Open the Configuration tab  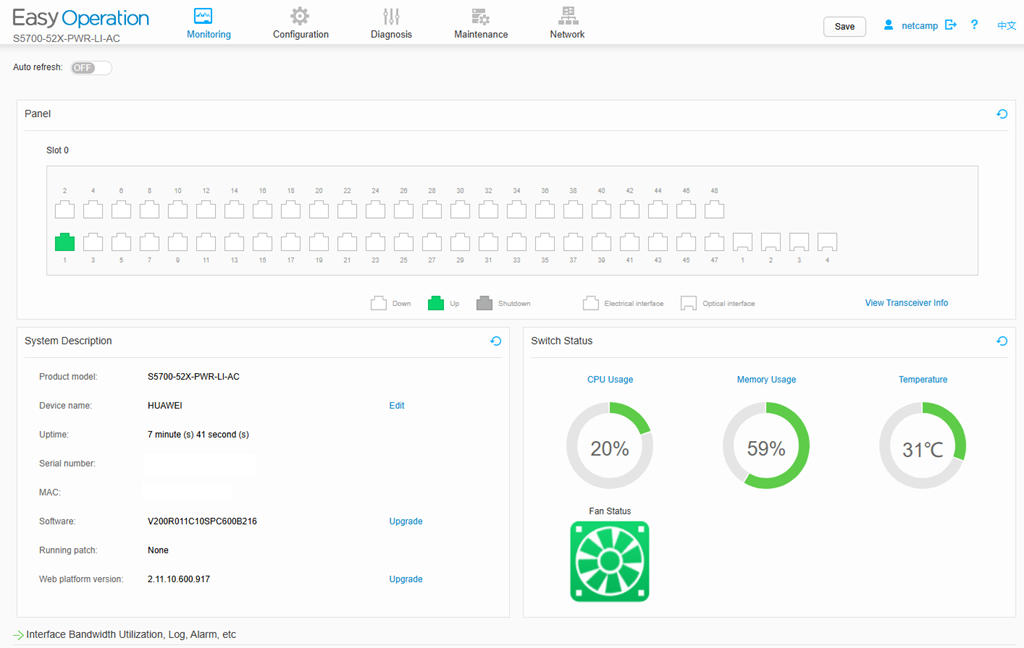tap(300, 22)
